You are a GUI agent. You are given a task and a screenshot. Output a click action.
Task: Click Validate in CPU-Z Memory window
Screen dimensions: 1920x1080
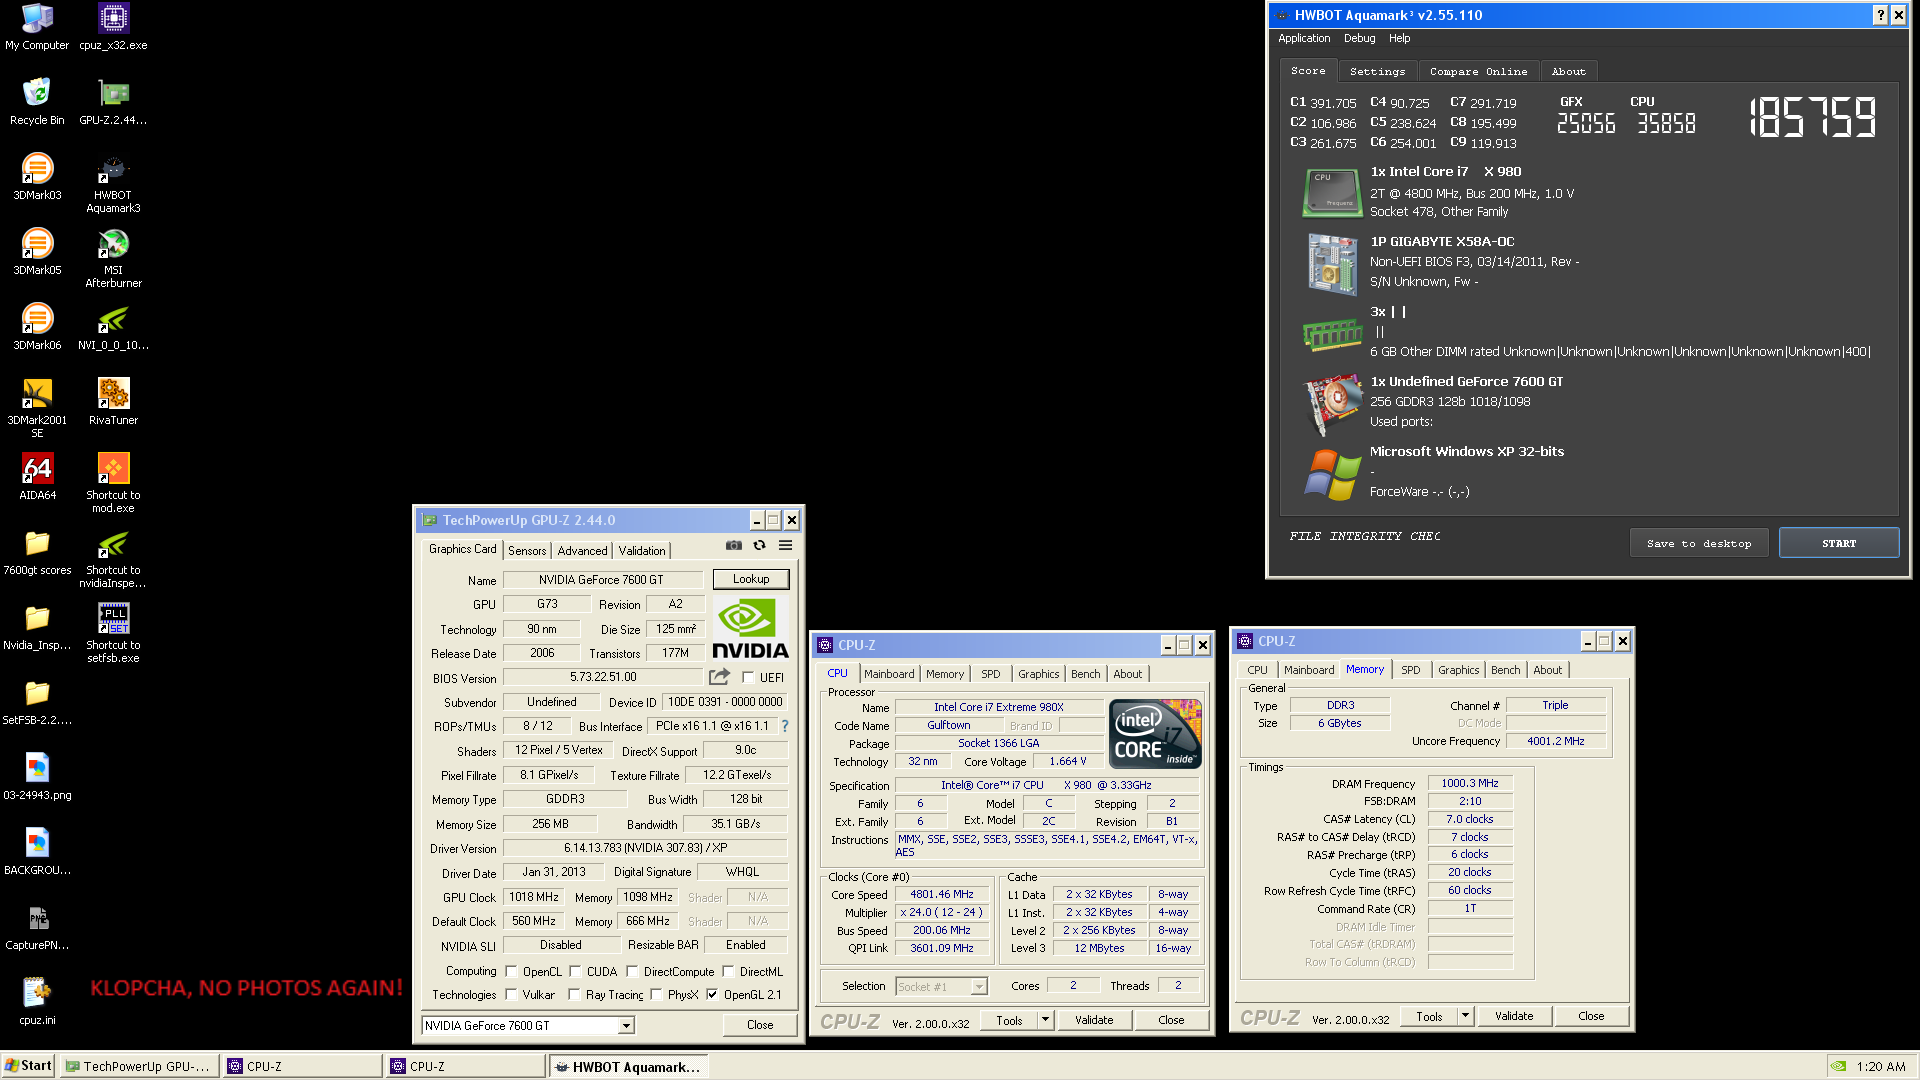tap(1514, 1016)
